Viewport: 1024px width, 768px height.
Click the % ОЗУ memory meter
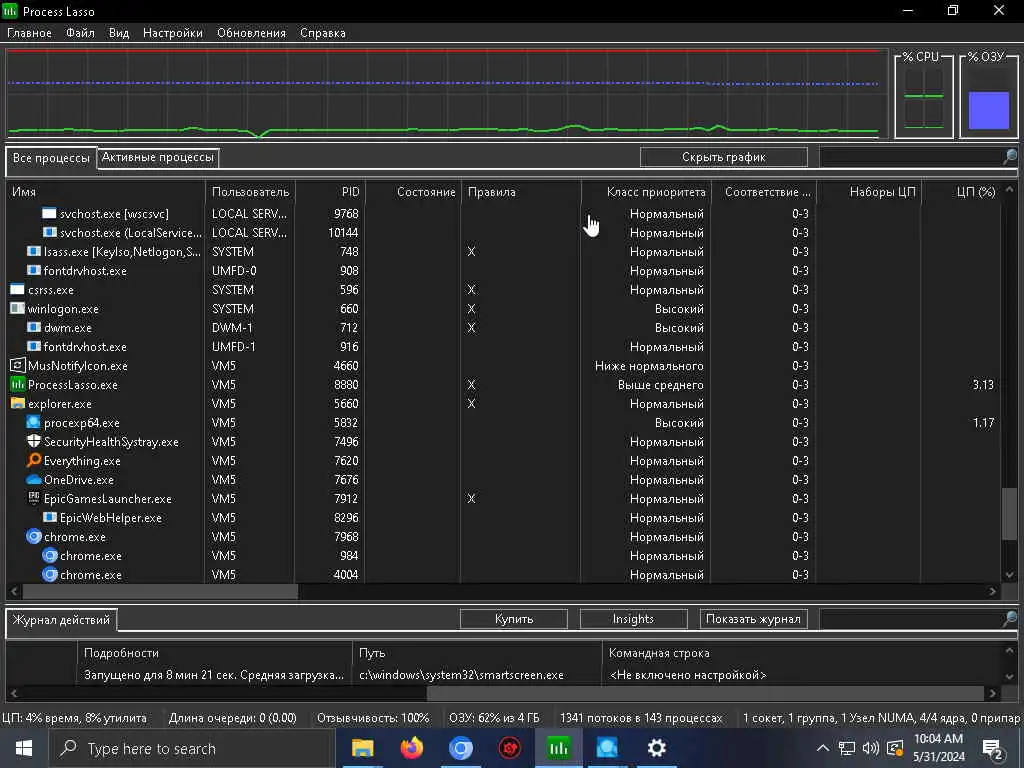point(989,95)
